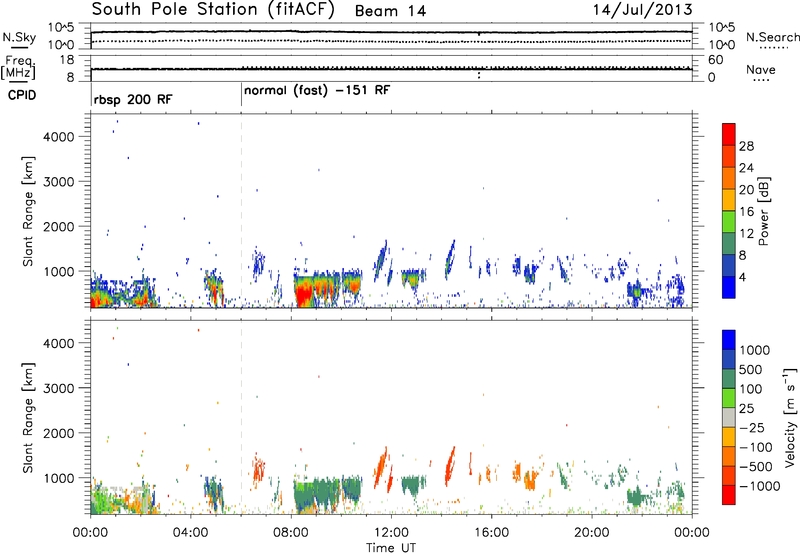Click the 'Freq. [MHz]' axis label
The image size is (800, 554).
[18, 67]
